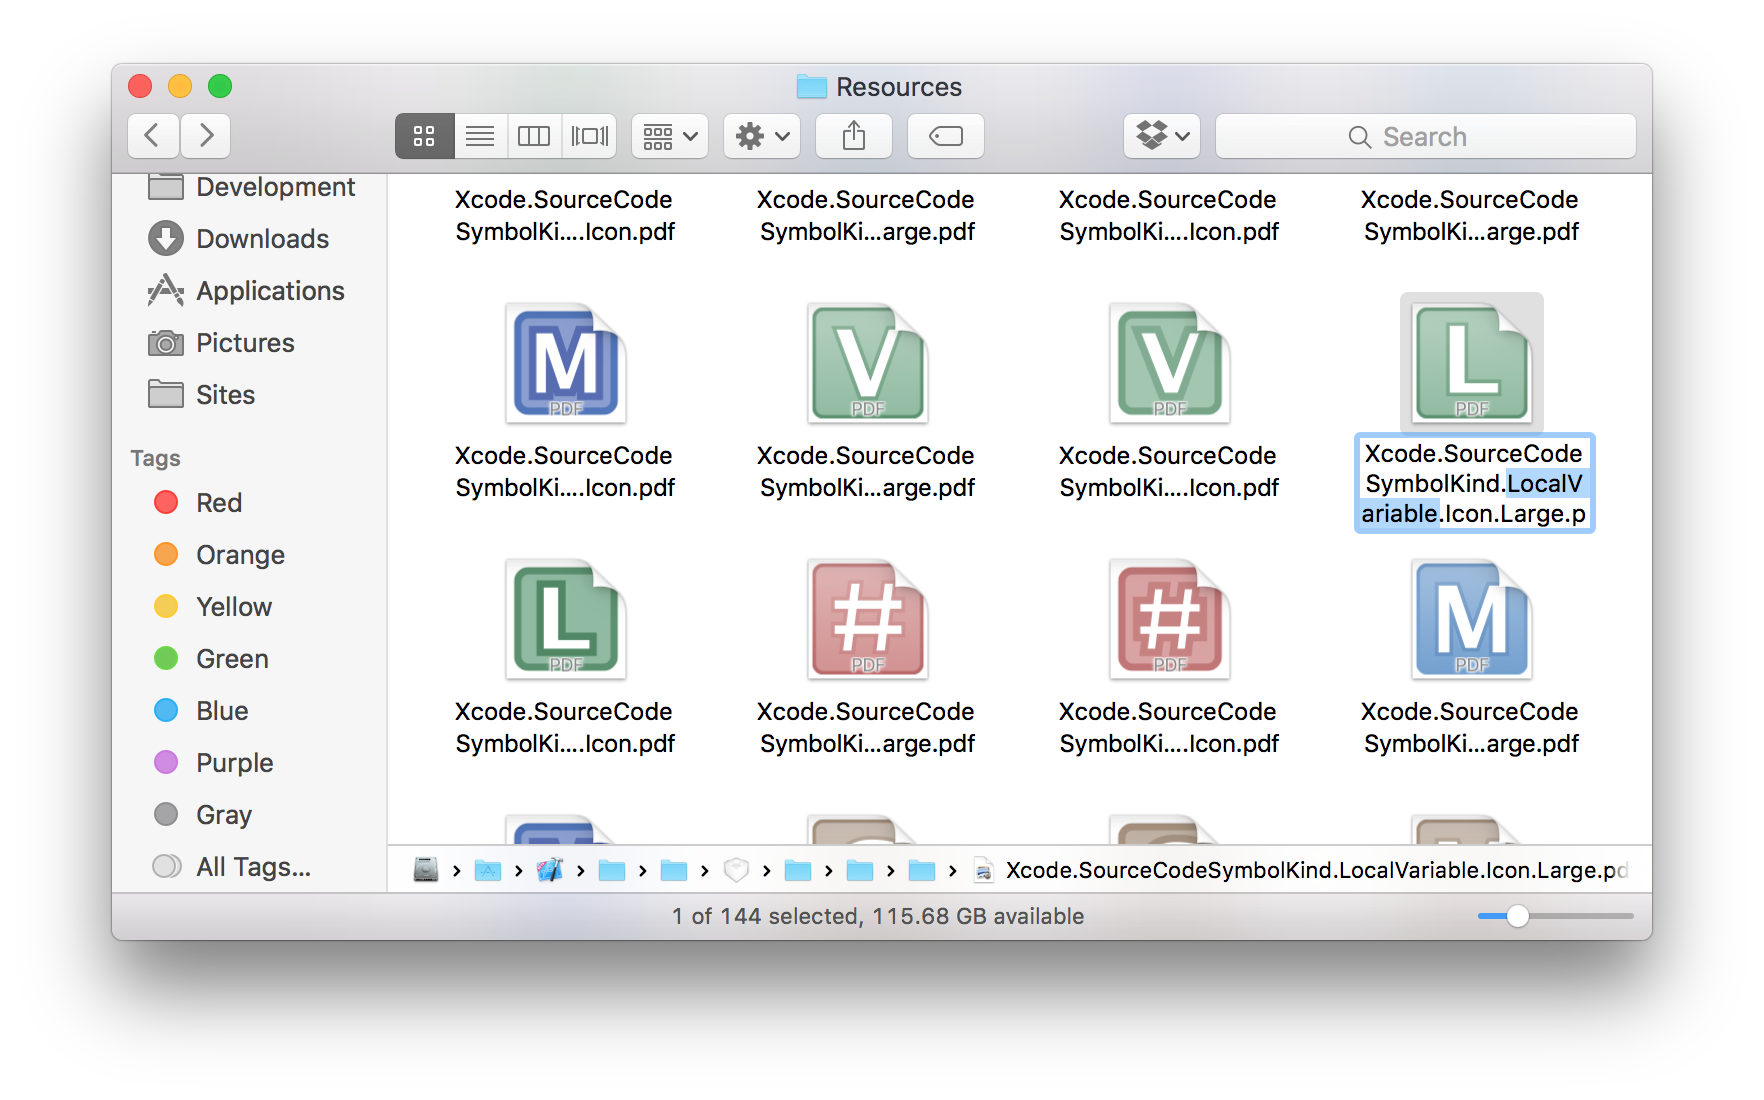
Task: Filter by the Orange tag
Action: point(219,555)
